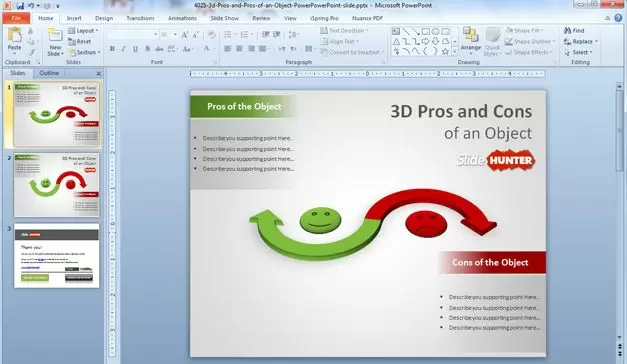
Task: Select the third slide thumbnail
Action: point(57,256)
